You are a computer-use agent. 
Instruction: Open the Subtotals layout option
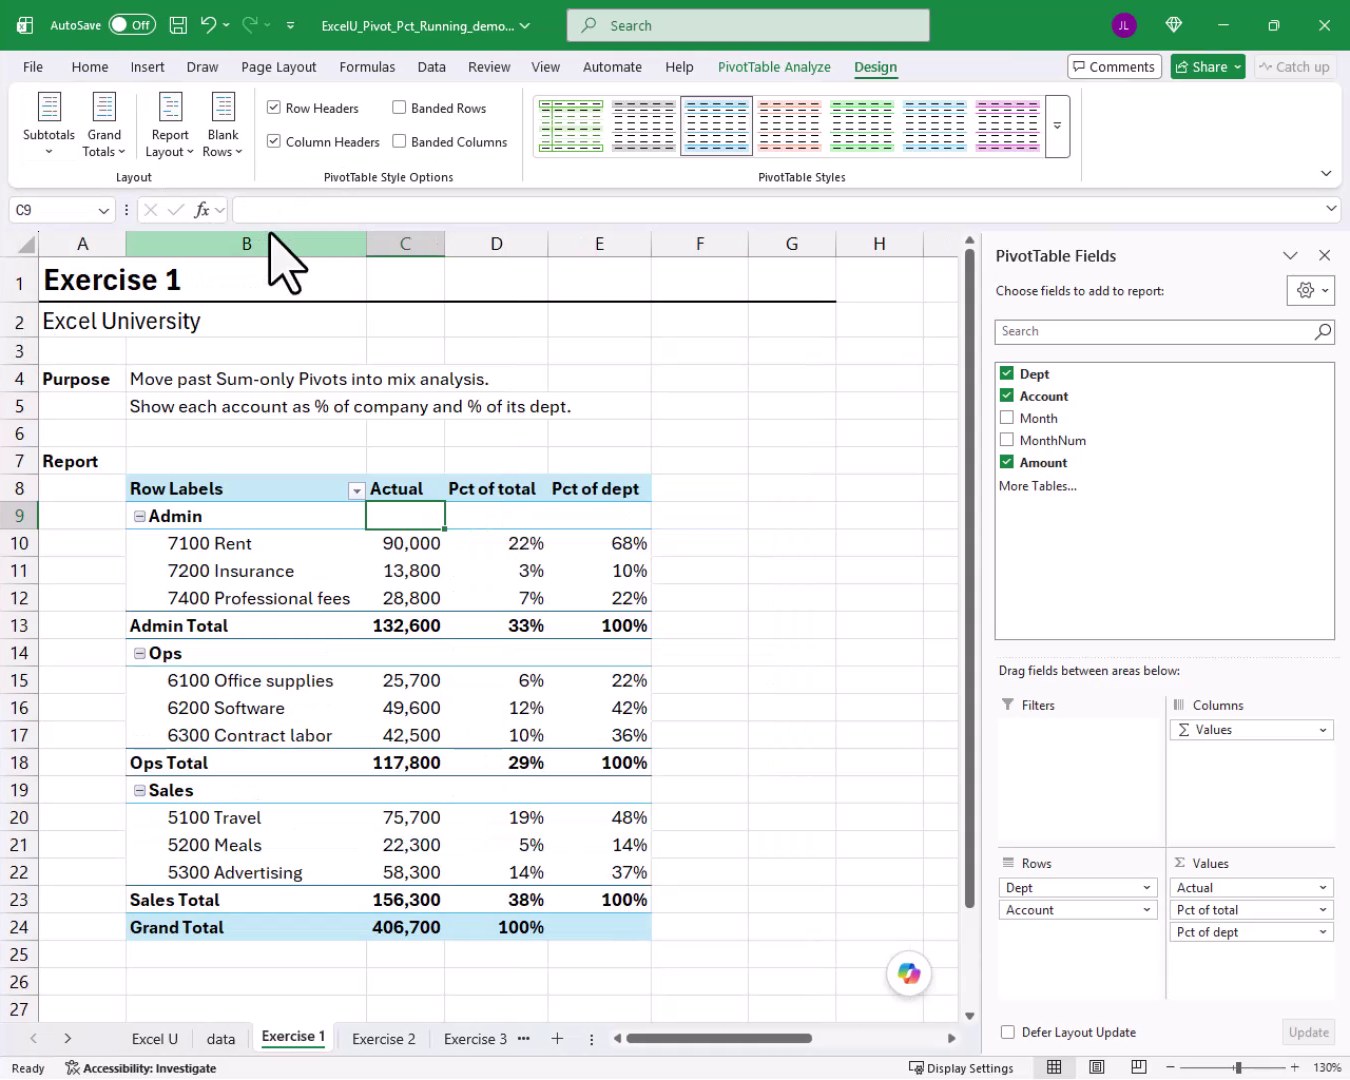49,124
